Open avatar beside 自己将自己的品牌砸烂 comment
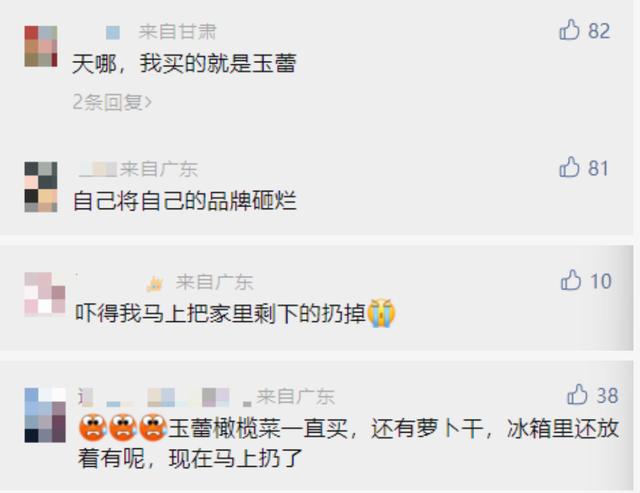The height and width of the screenshot is (493, 640). pyautogui.click(x=41, y=187)
